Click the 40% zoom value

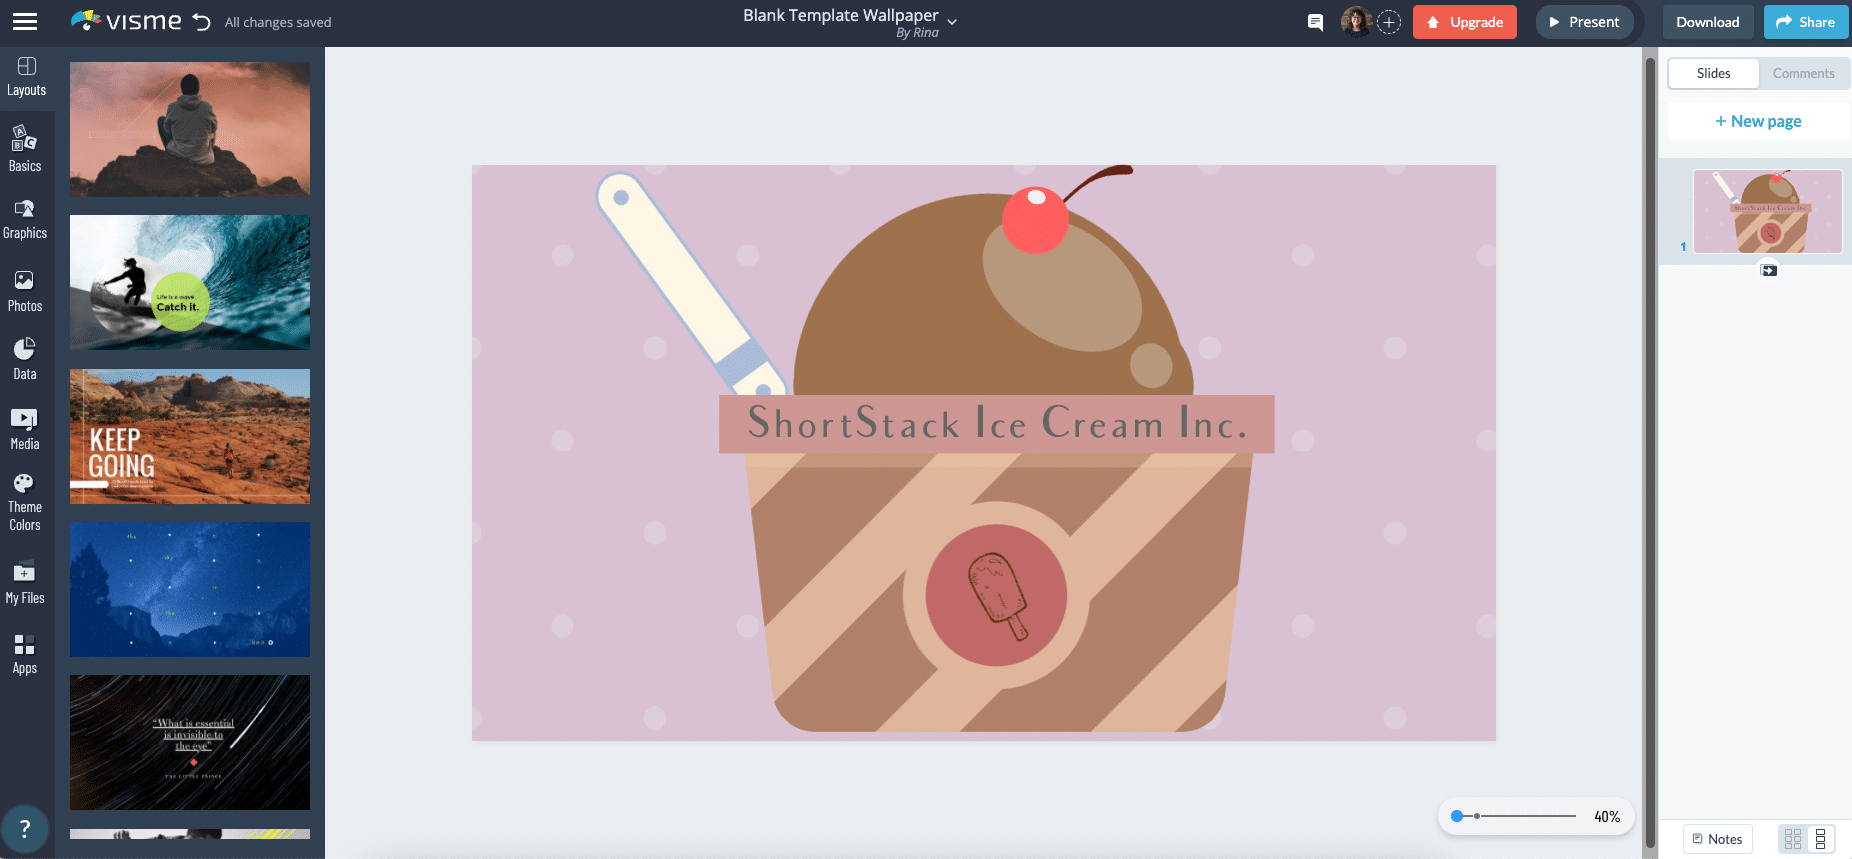tap(1607, 817)
